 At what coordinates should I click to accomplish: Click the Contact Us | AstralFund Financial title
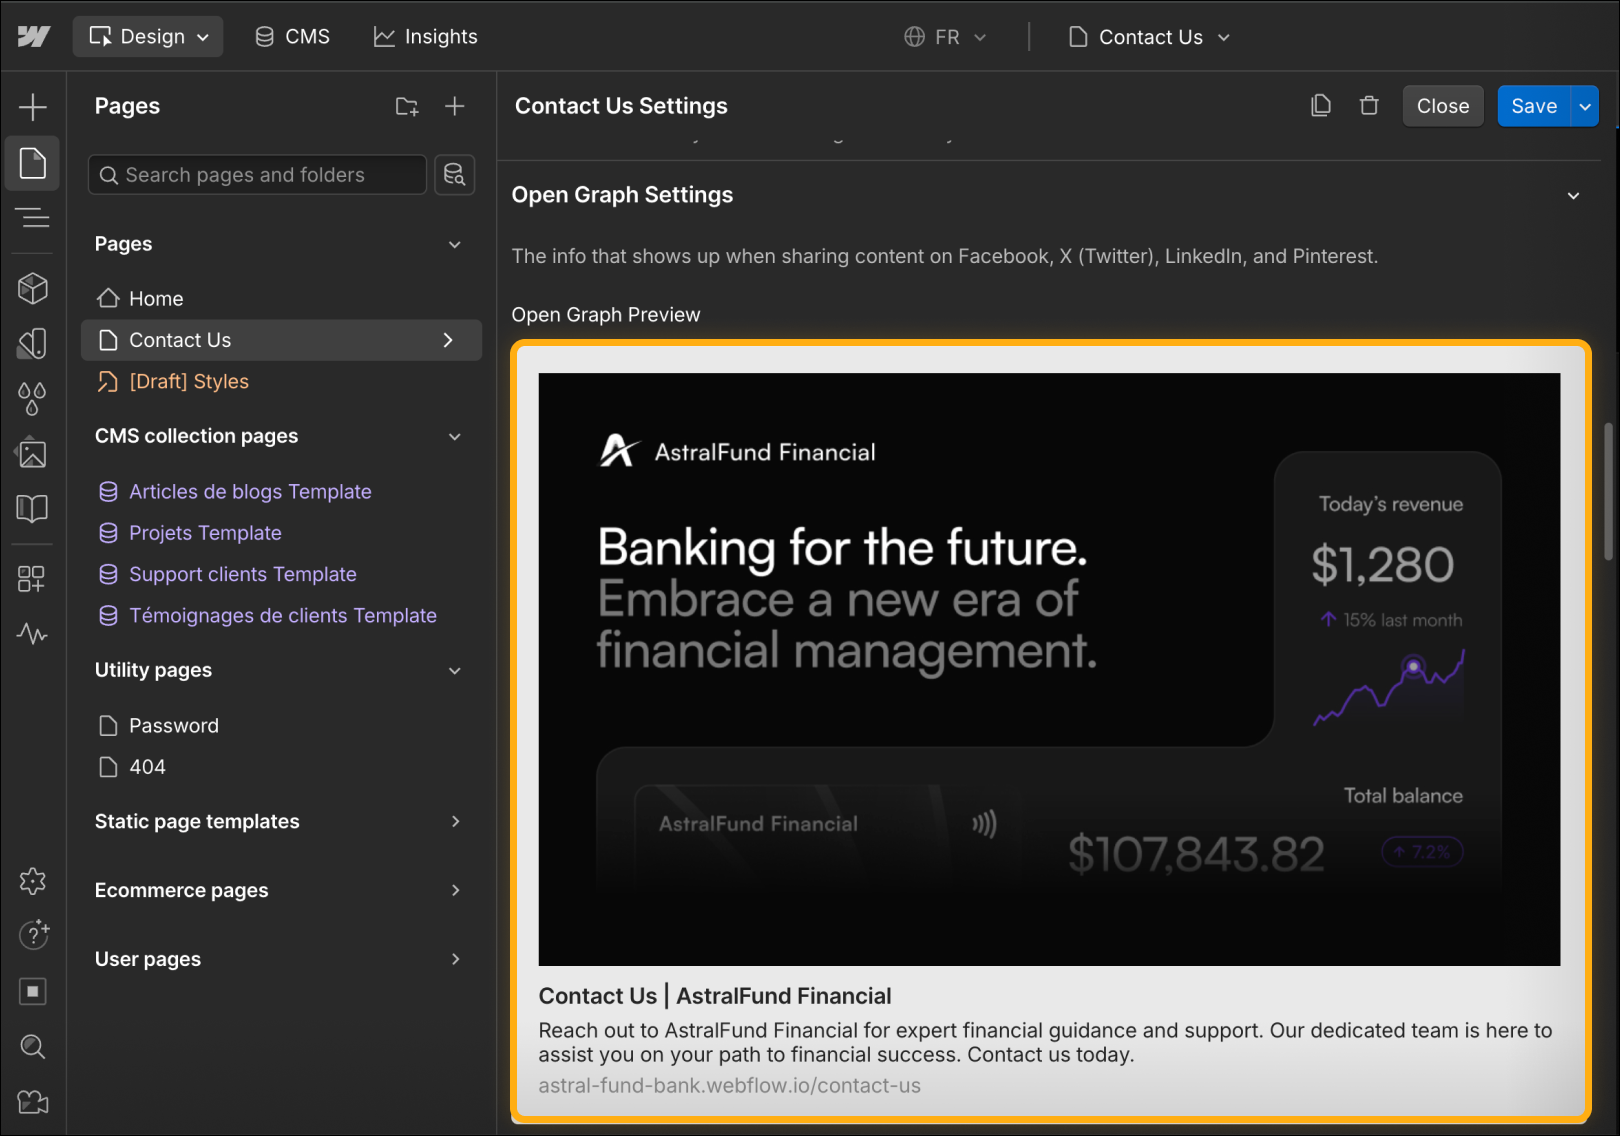pos(715,996)
